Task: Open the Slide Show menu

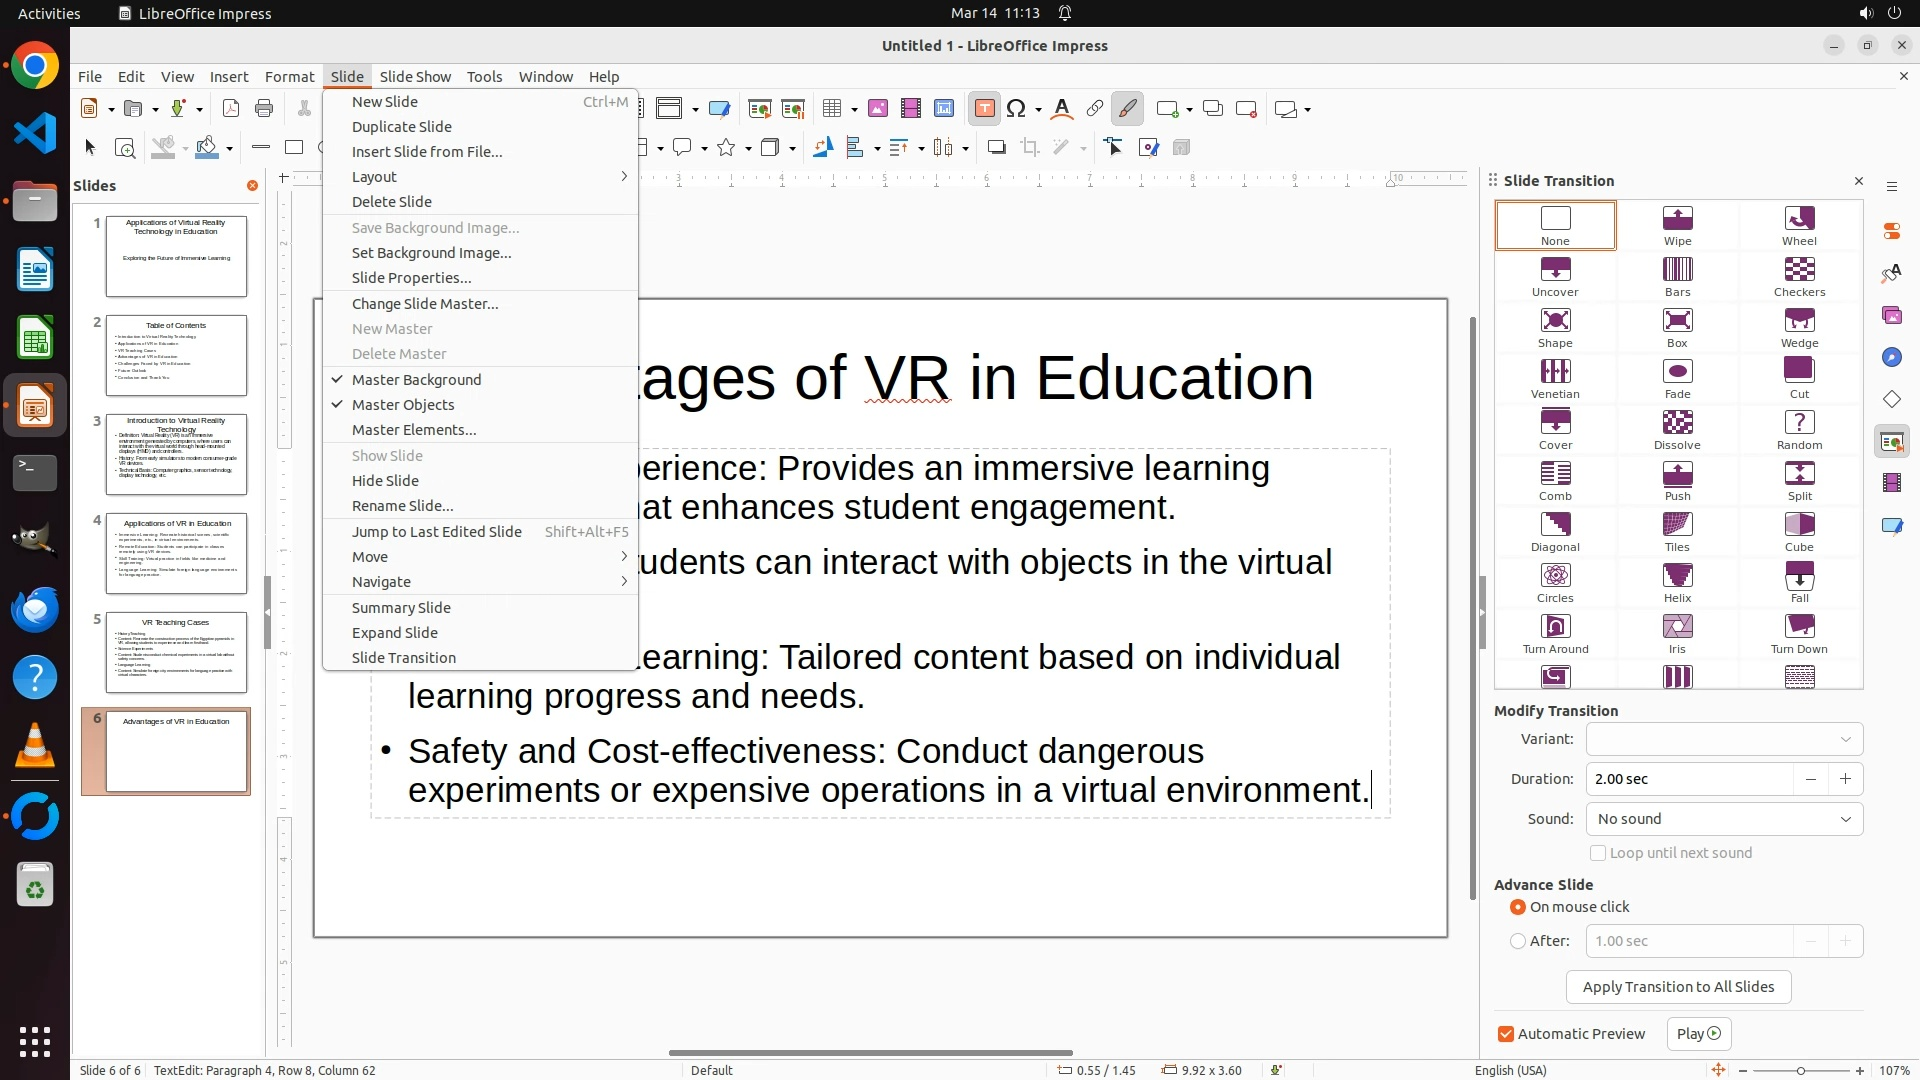Action: click(415, 76)
